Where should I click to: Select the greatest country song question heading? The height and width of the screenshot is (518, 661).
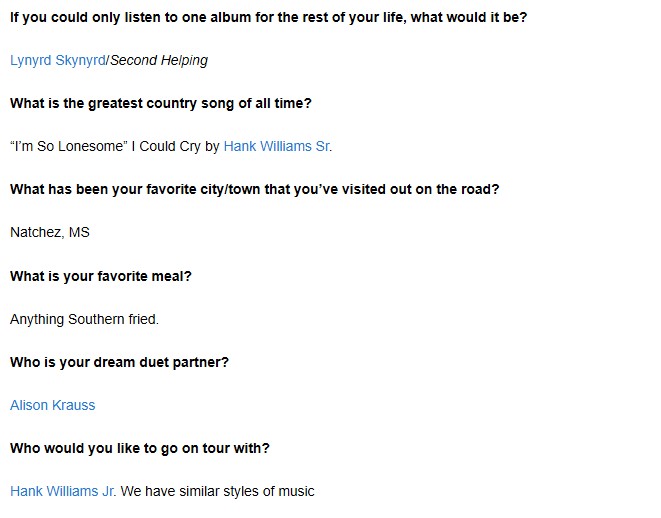click(x=161, y=103)
